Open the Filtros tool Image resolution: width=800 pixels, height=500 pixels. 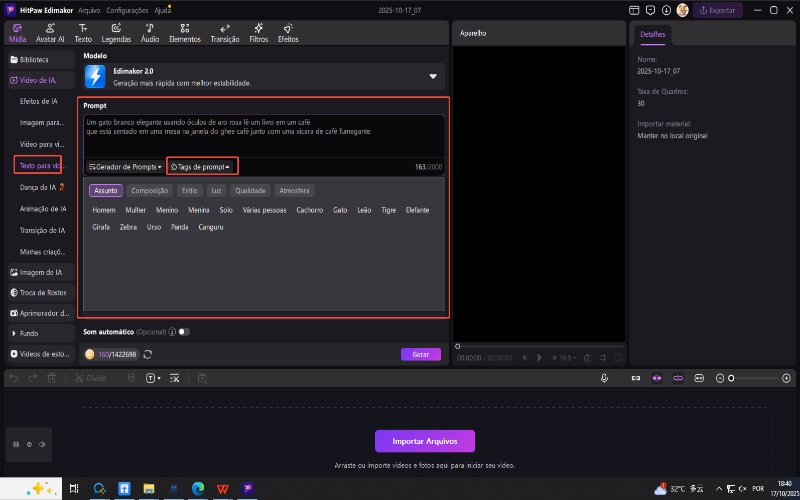coord(259,33)
